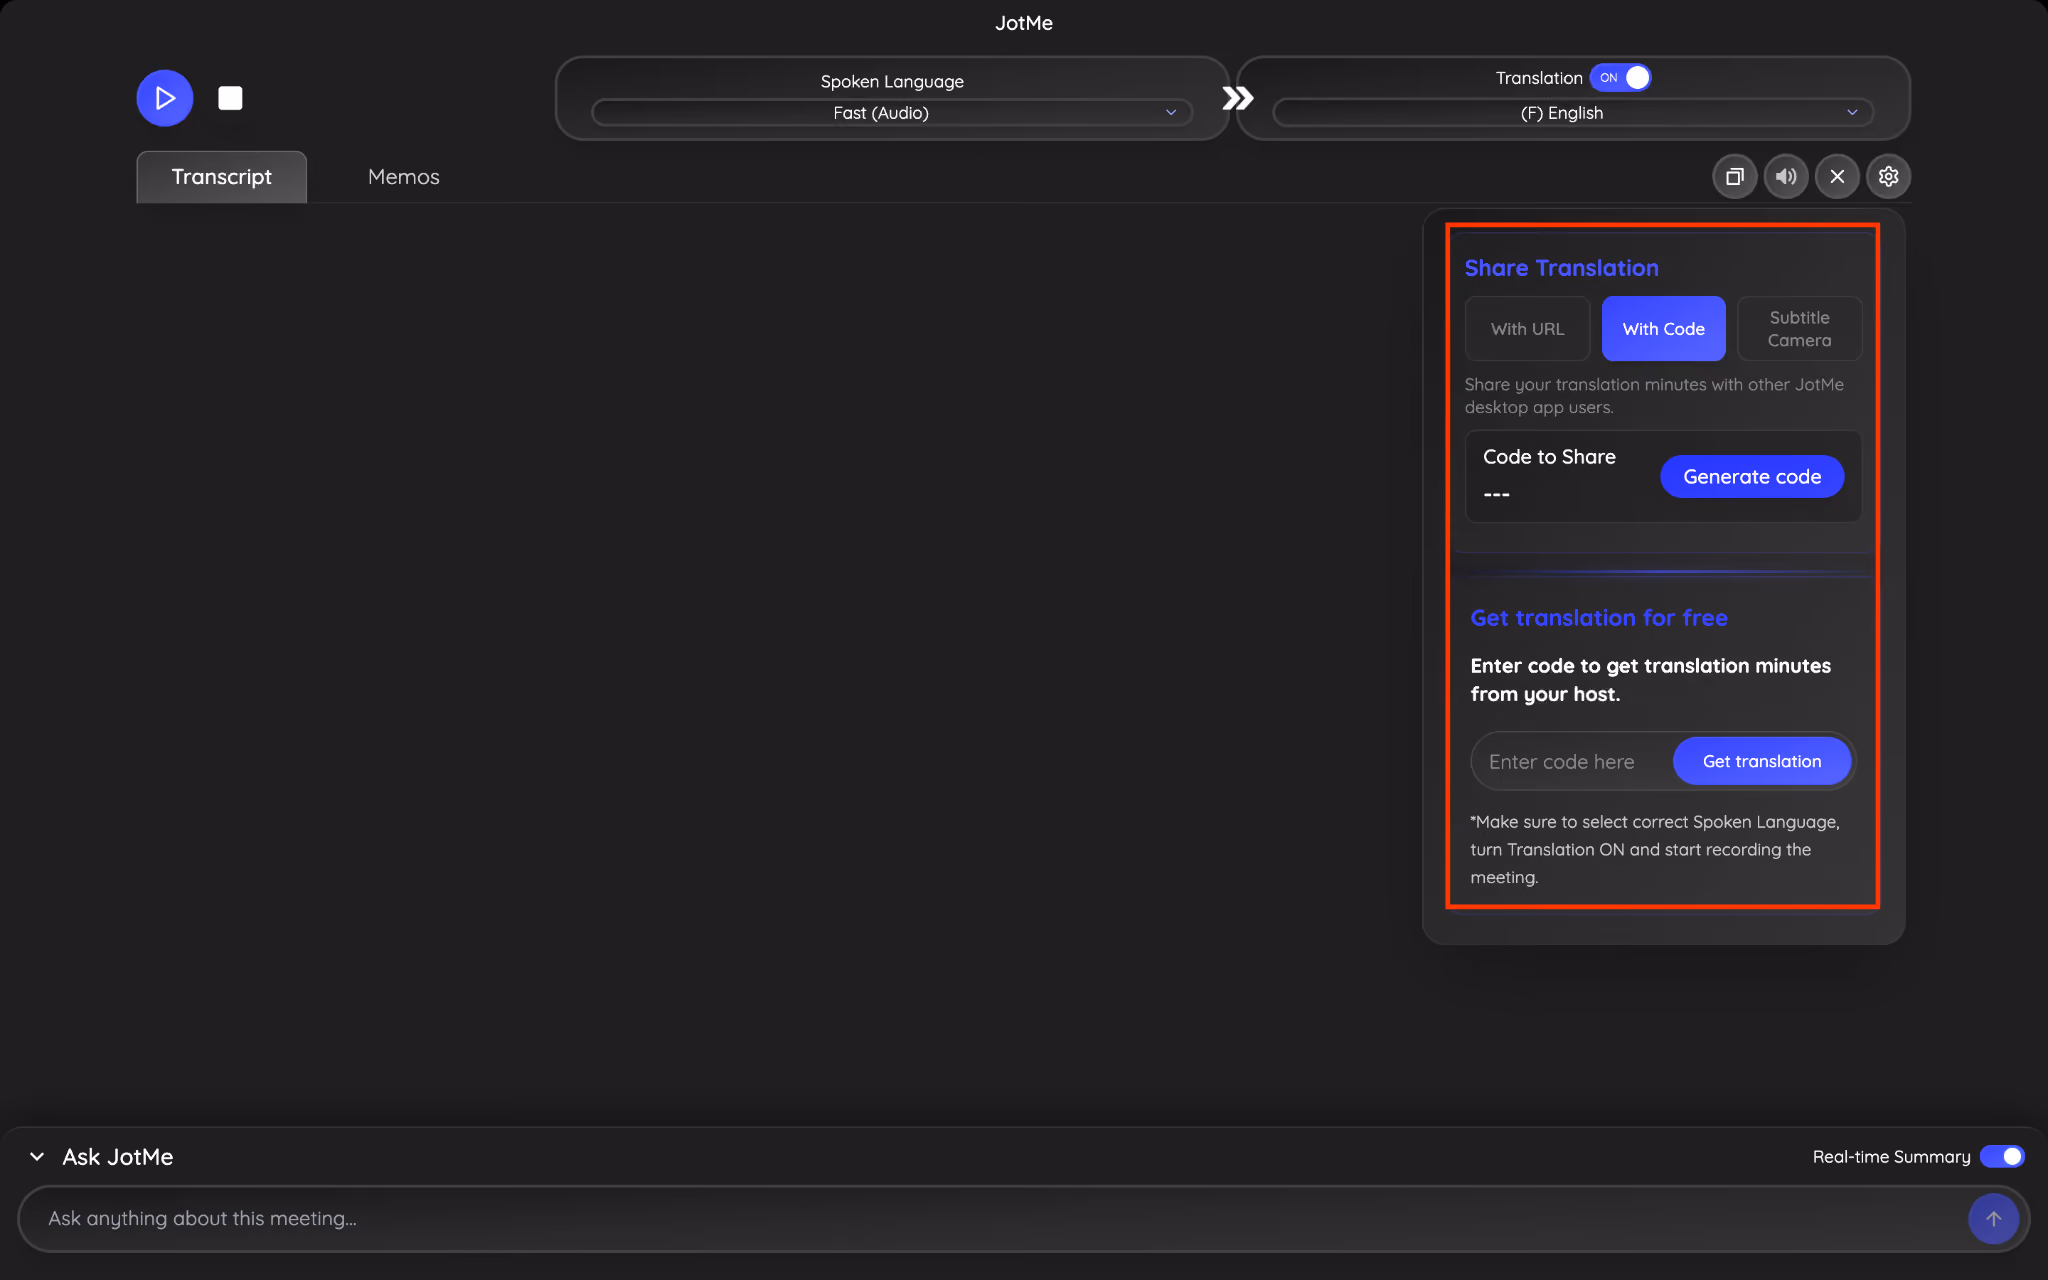The height and width of the screenshot is (1280, 2048).
Task: Click the JotMe window title
Action: tap(1023, 23)
